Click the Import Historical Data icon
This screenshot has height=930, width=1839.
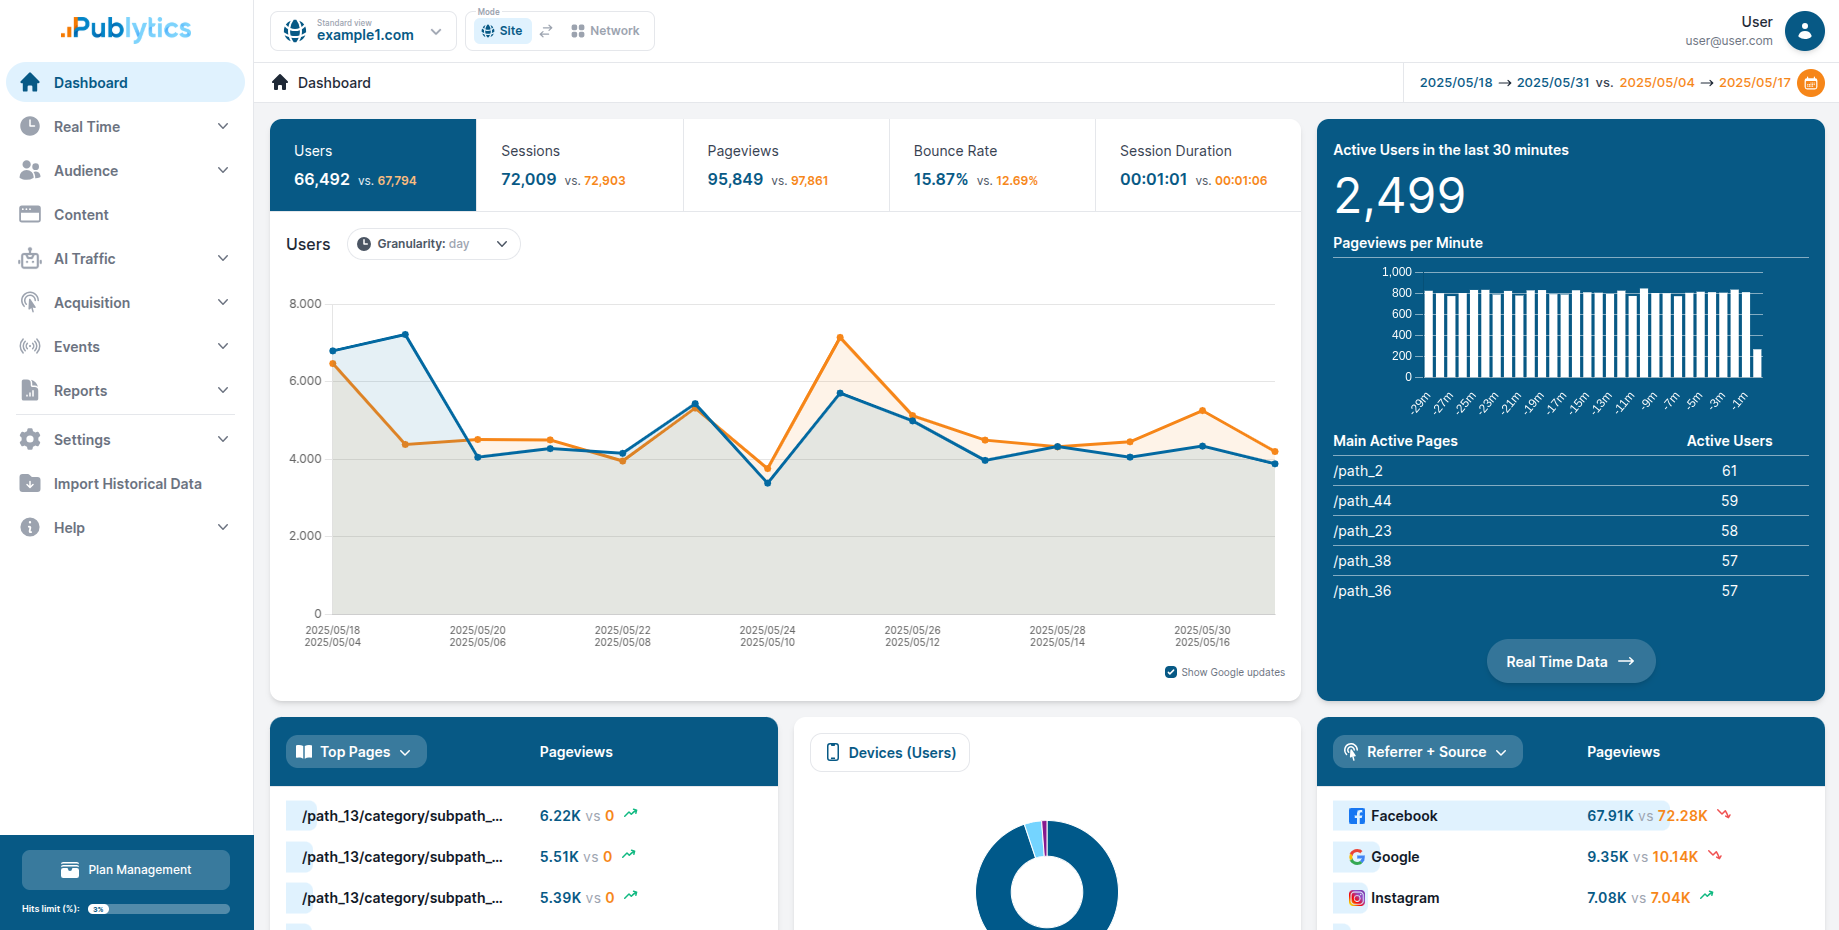pos(30,483)
